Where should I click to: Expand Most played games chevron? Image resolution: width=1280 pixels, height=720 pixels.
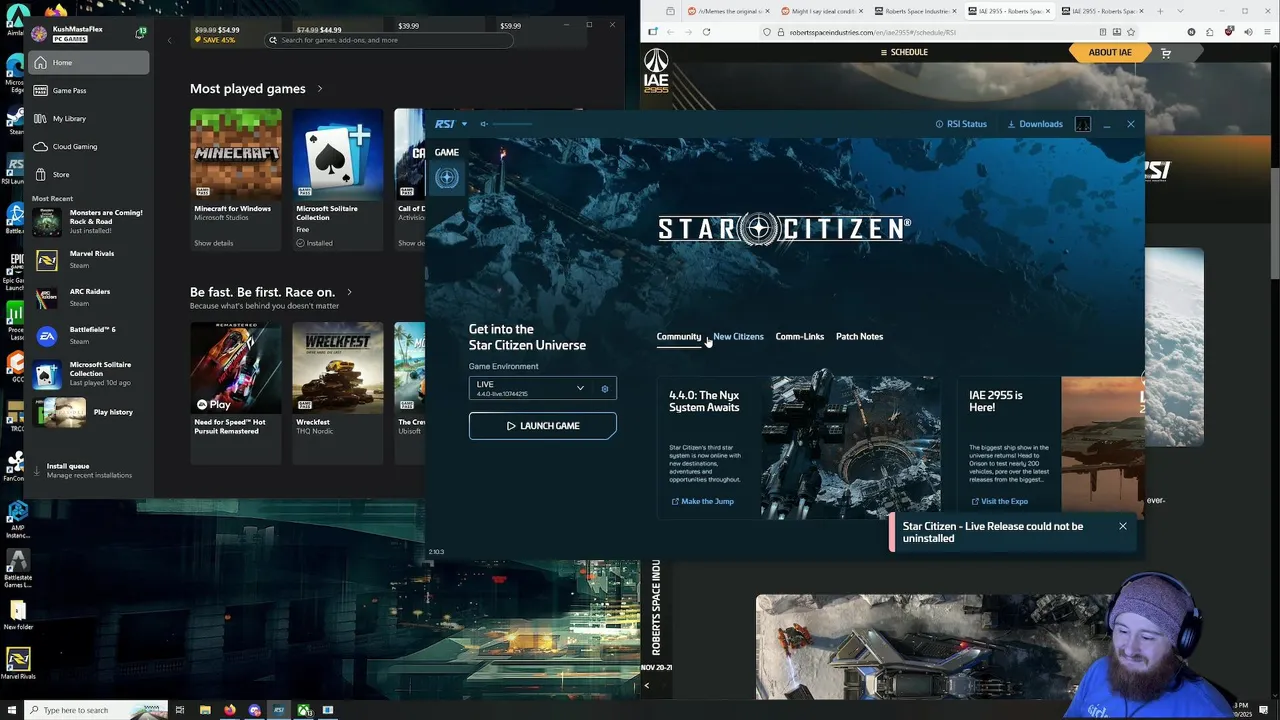tap(320, 89)
